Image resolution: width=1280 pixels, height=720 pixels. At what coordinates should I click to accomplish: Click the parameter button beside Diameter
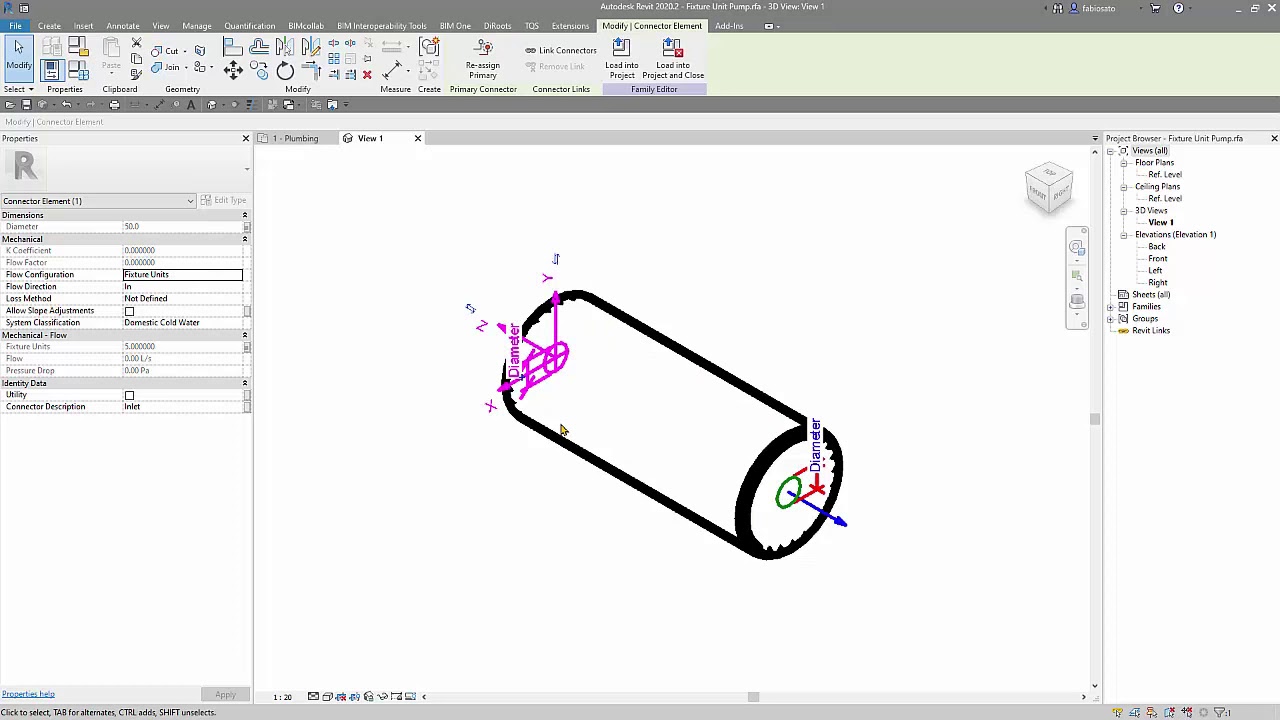tap(246, 227)
